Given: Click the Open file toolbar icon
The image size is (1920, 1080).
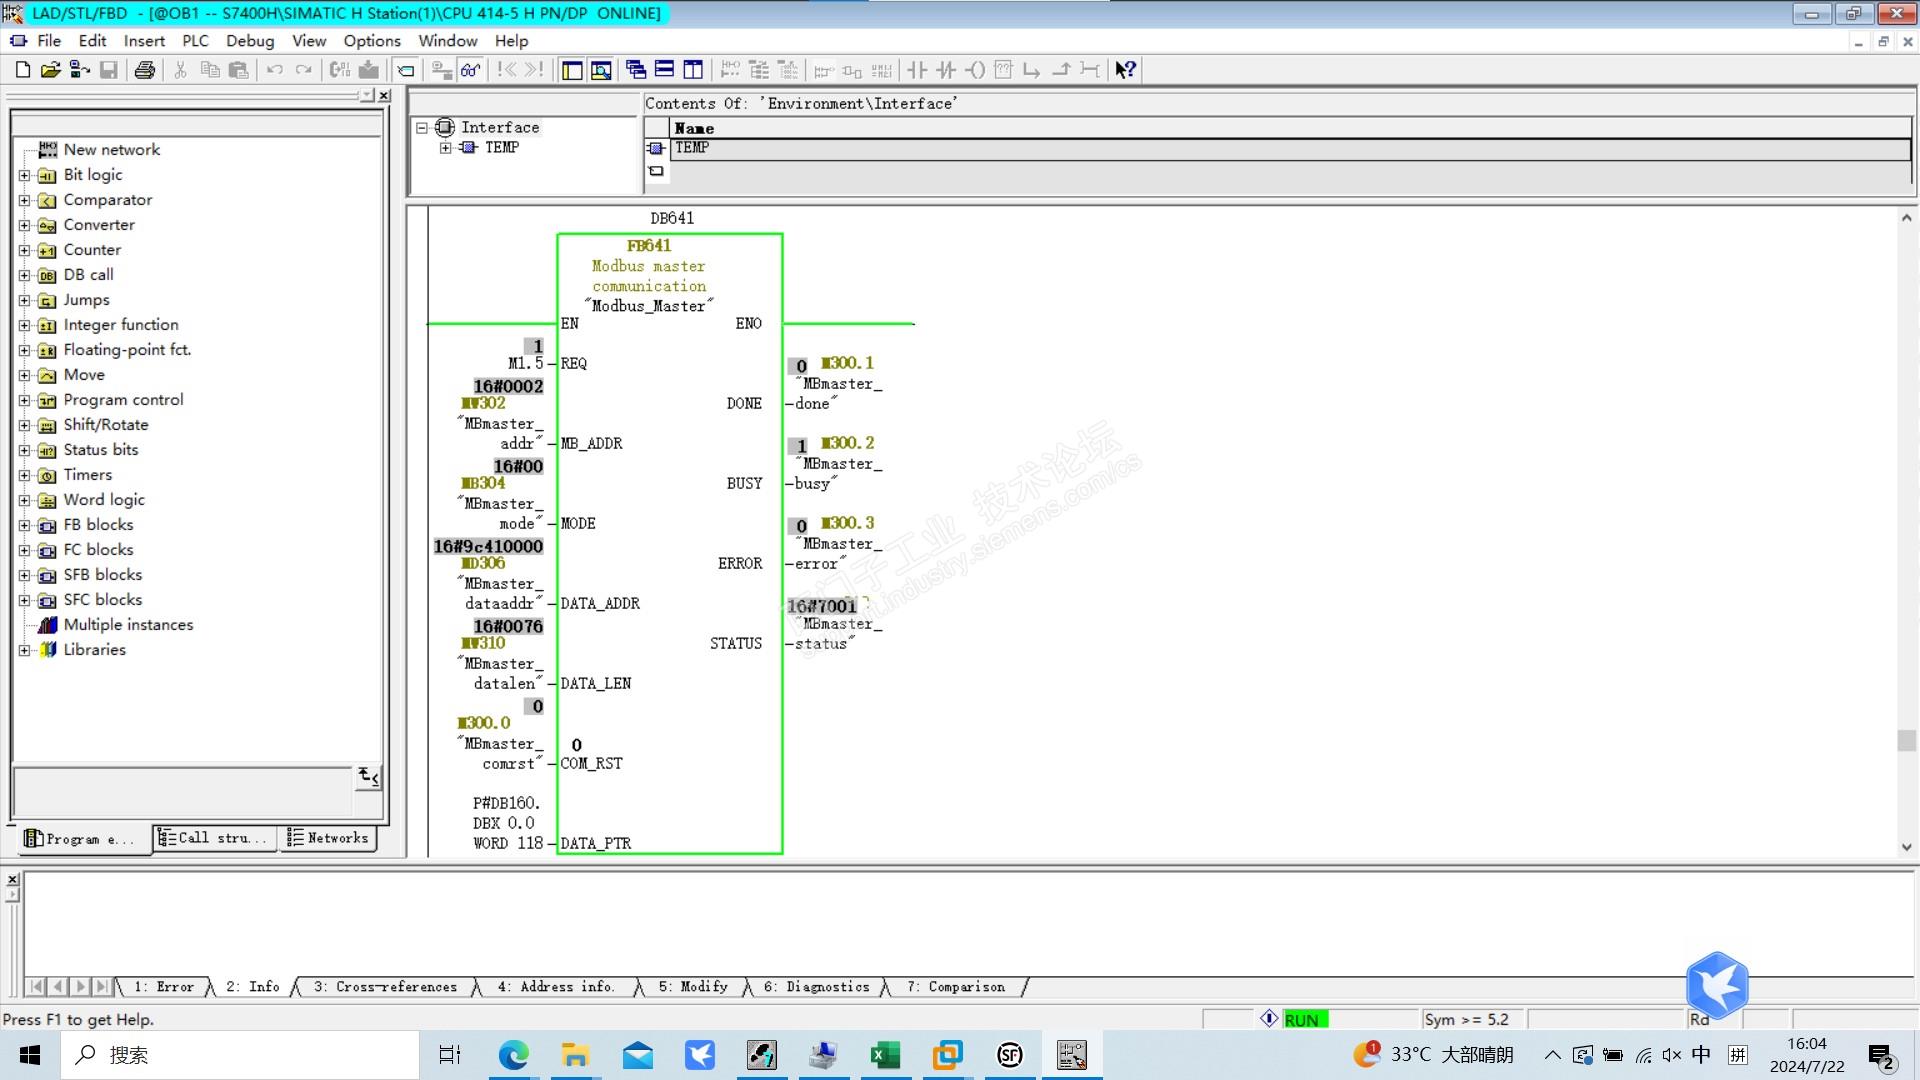Looking at the screenshot, I should (x=50, y=70).
